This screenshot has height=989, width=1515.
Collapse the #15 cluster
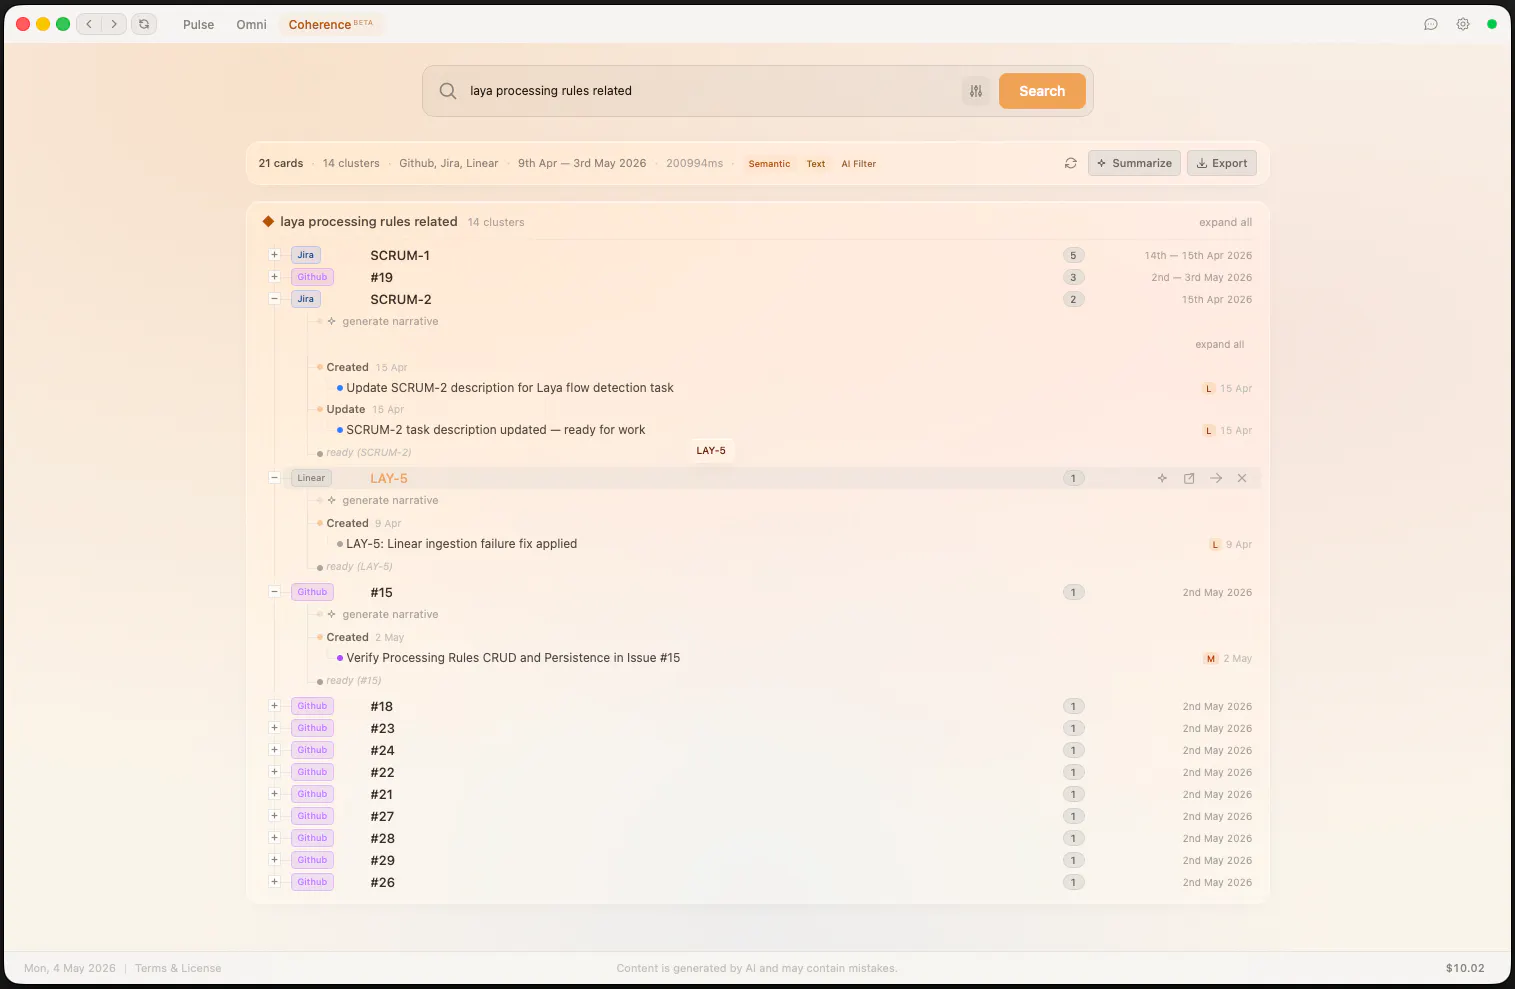(x=274, y=592)
